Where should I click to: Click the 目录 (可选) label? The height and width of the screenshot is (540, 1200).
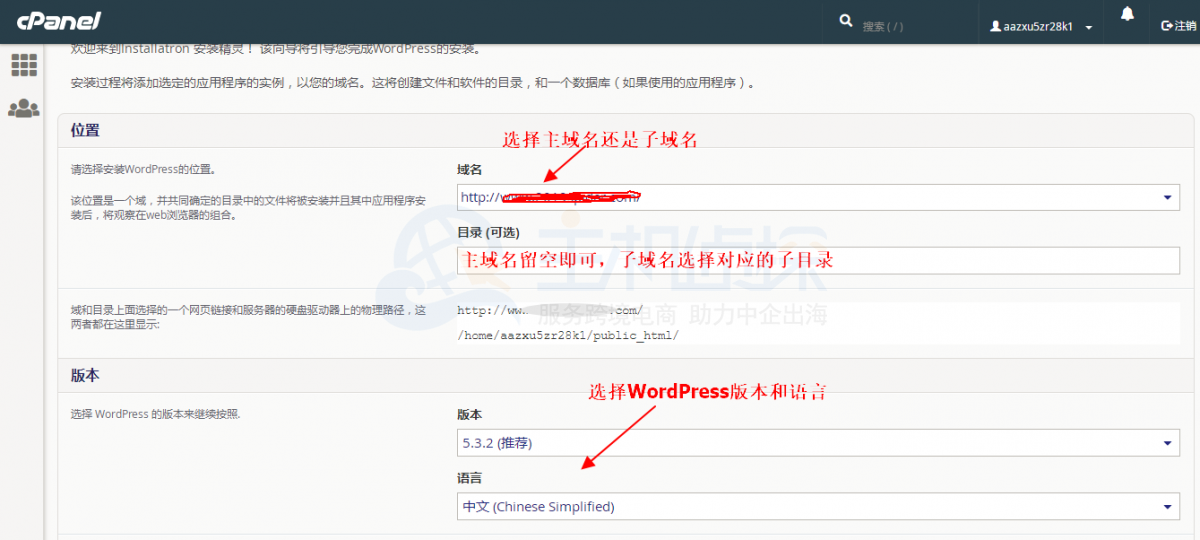coord(489,233)
